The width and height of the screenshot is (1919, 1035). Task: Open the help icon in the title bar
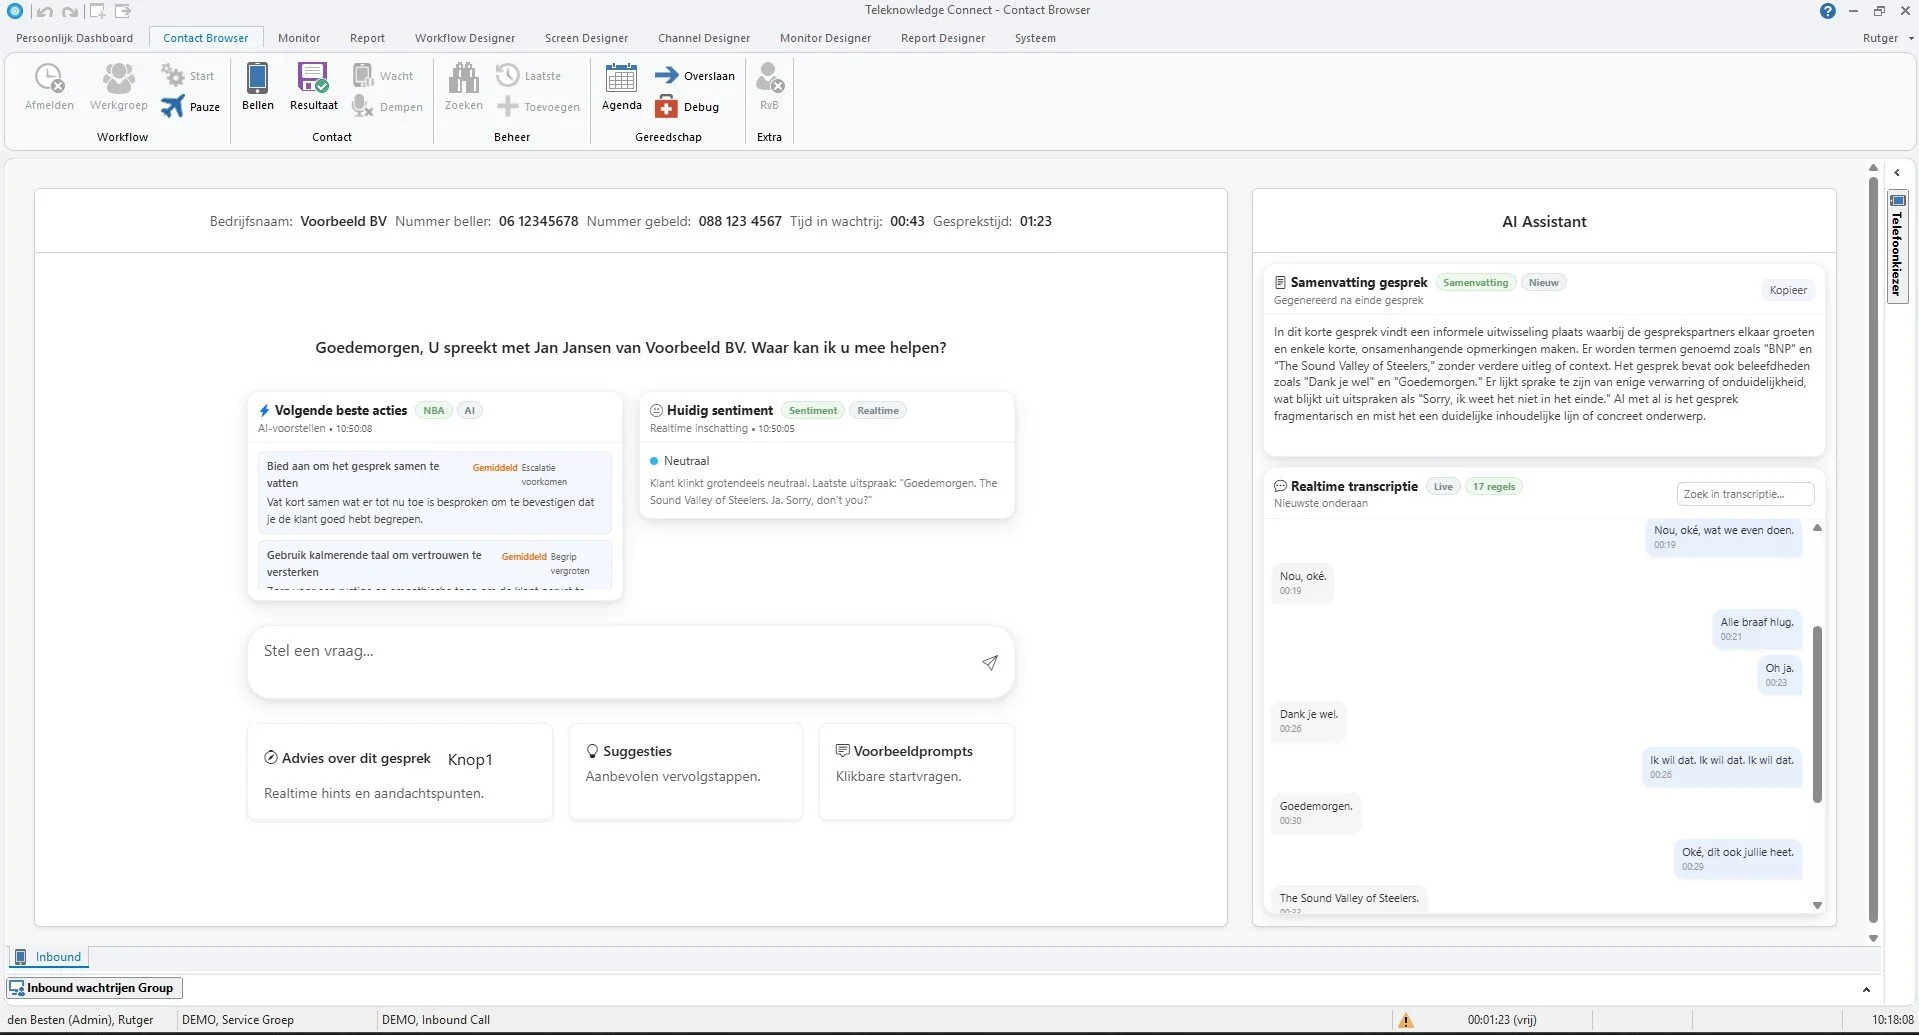pyautogui.click(x=1828, y=10)
